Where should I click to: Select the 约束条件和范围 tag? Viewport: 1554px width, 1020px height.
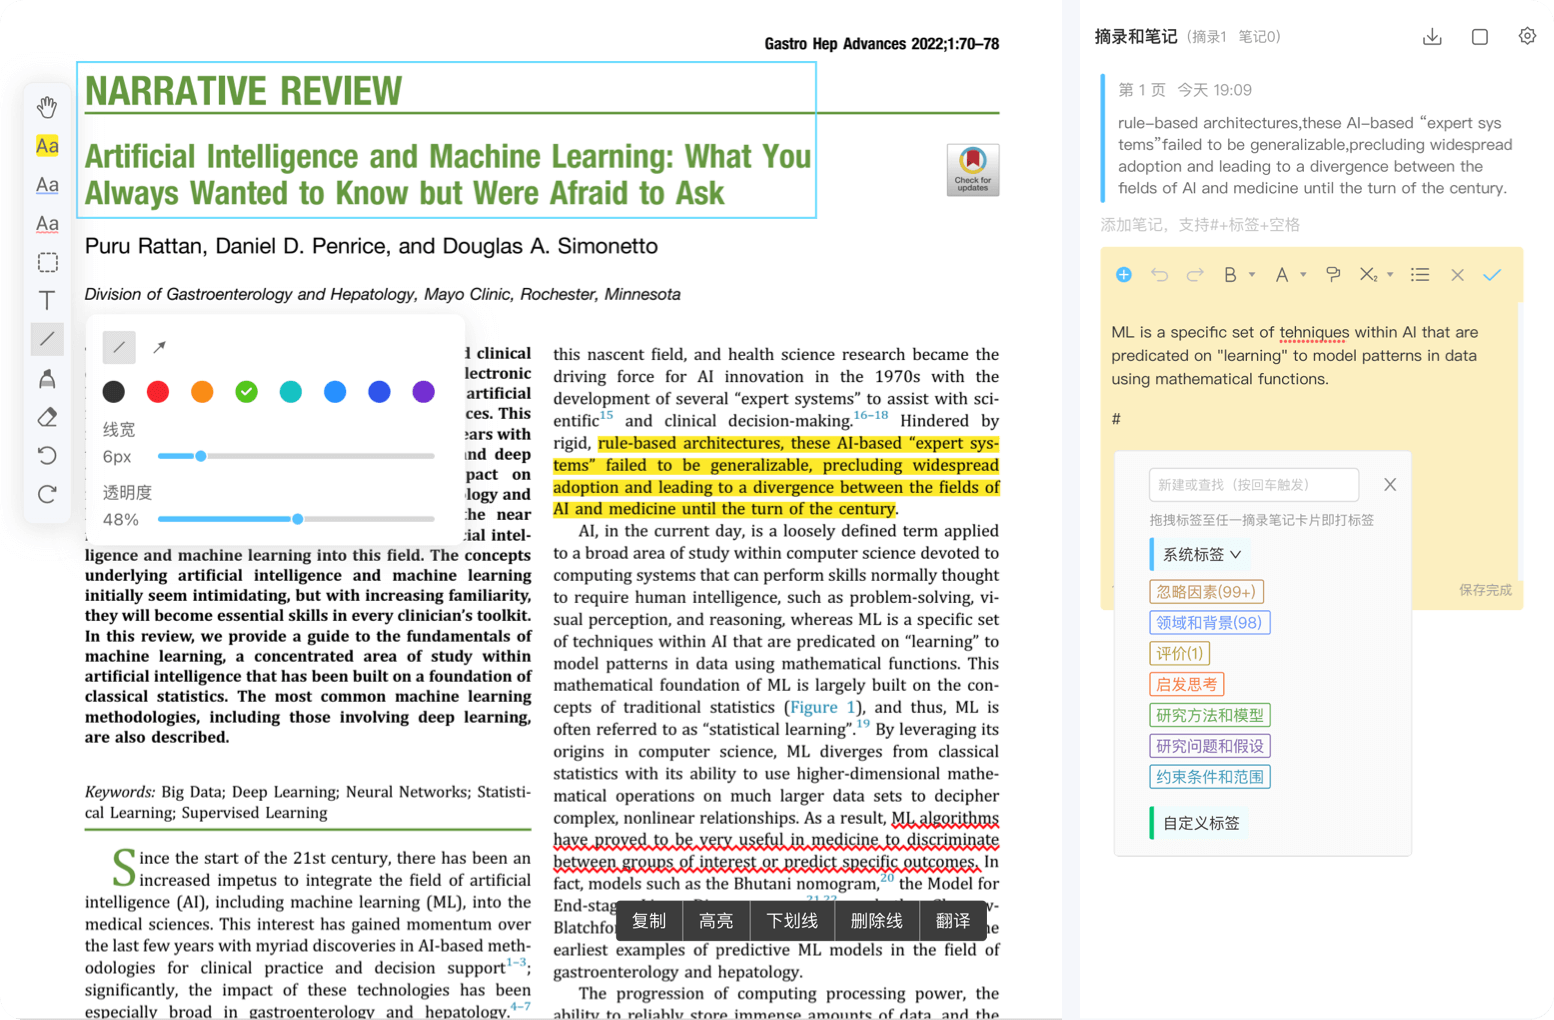coord(1210,777)
